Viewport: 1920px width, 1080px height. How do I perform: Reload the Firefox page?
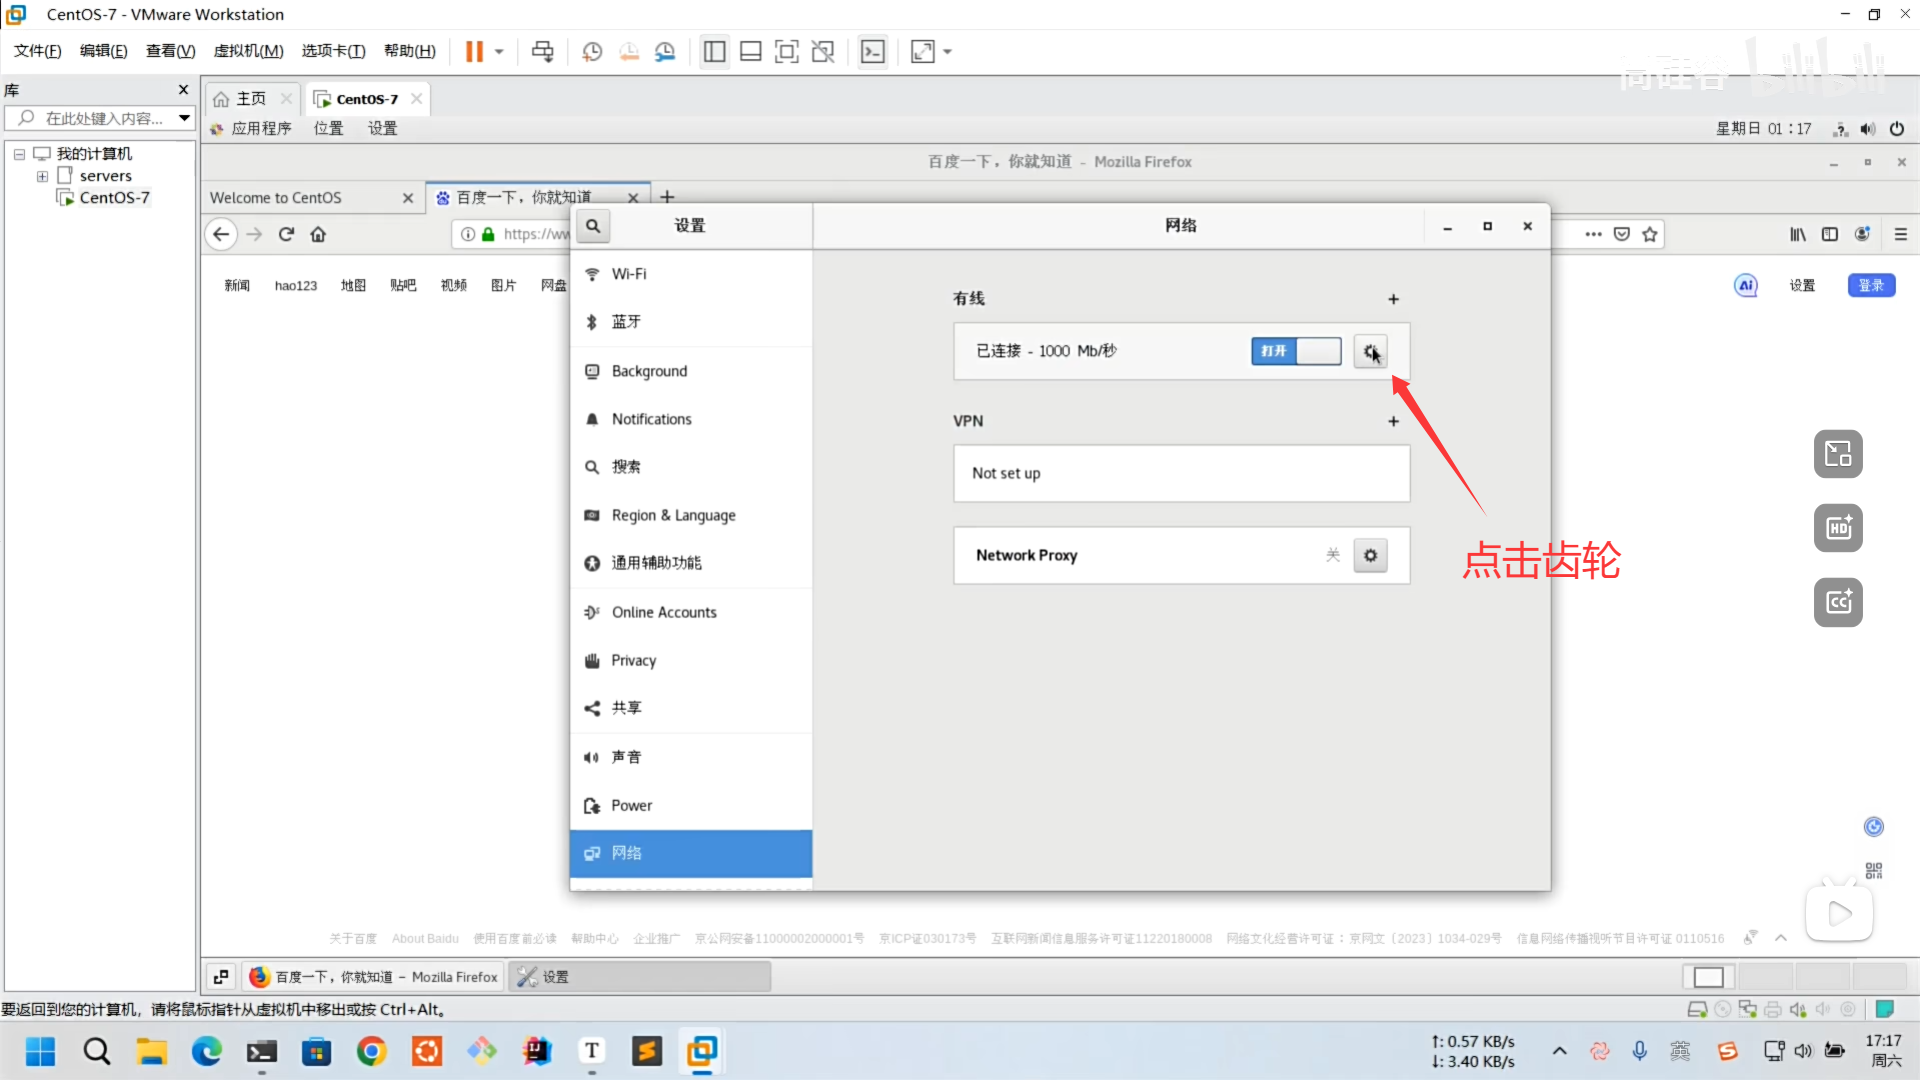point(286,234)
